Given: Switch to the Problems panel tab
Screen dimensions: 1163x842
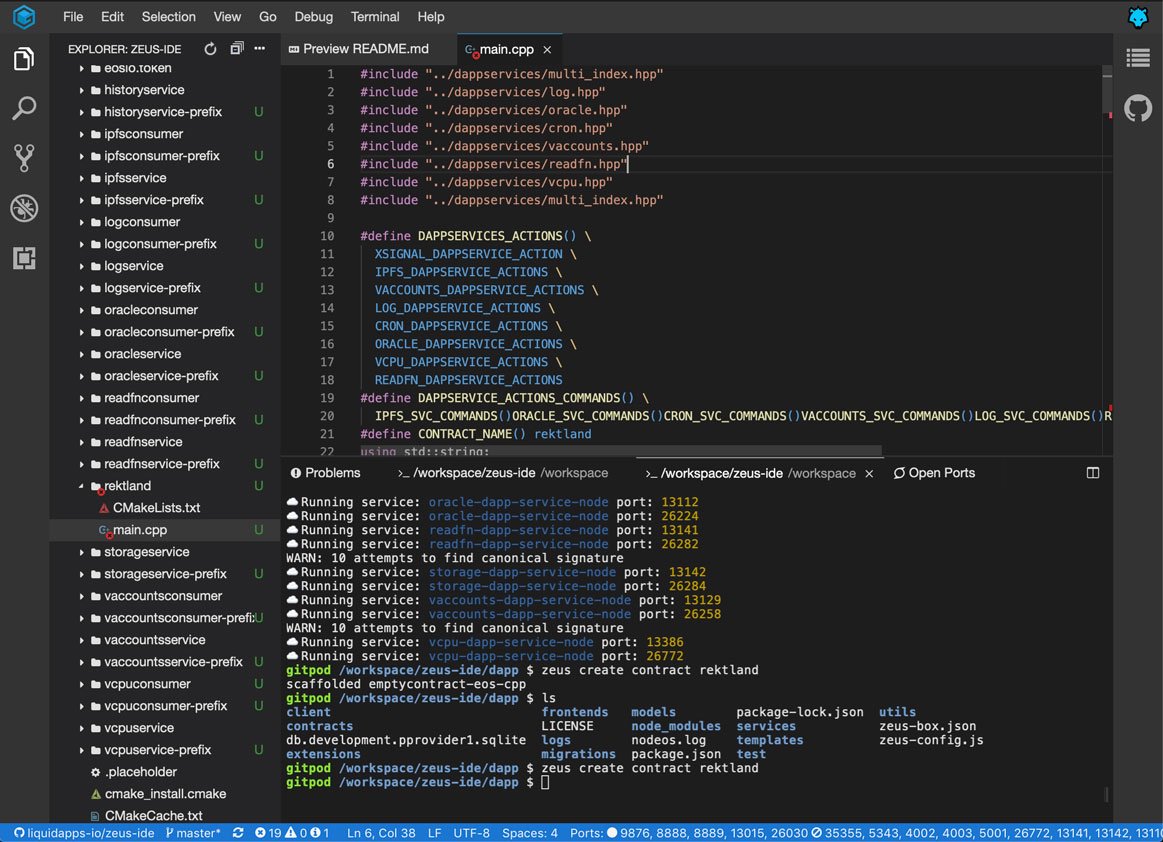Looking at the screenshot, I should click(325, 473).
